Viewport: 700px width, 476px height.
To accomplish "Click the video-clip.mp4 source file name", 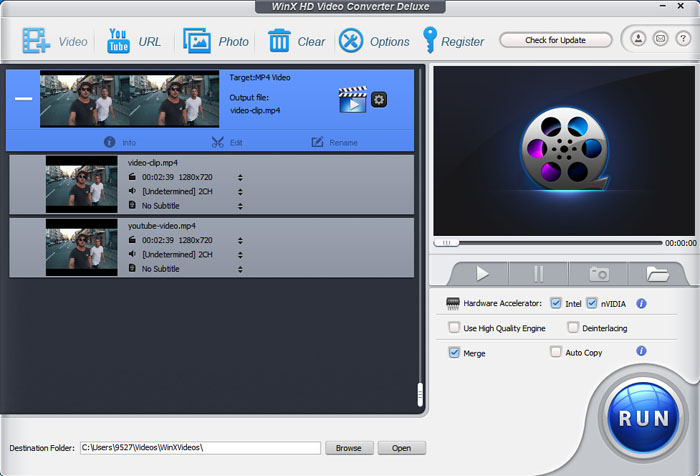I will [153, 163].
